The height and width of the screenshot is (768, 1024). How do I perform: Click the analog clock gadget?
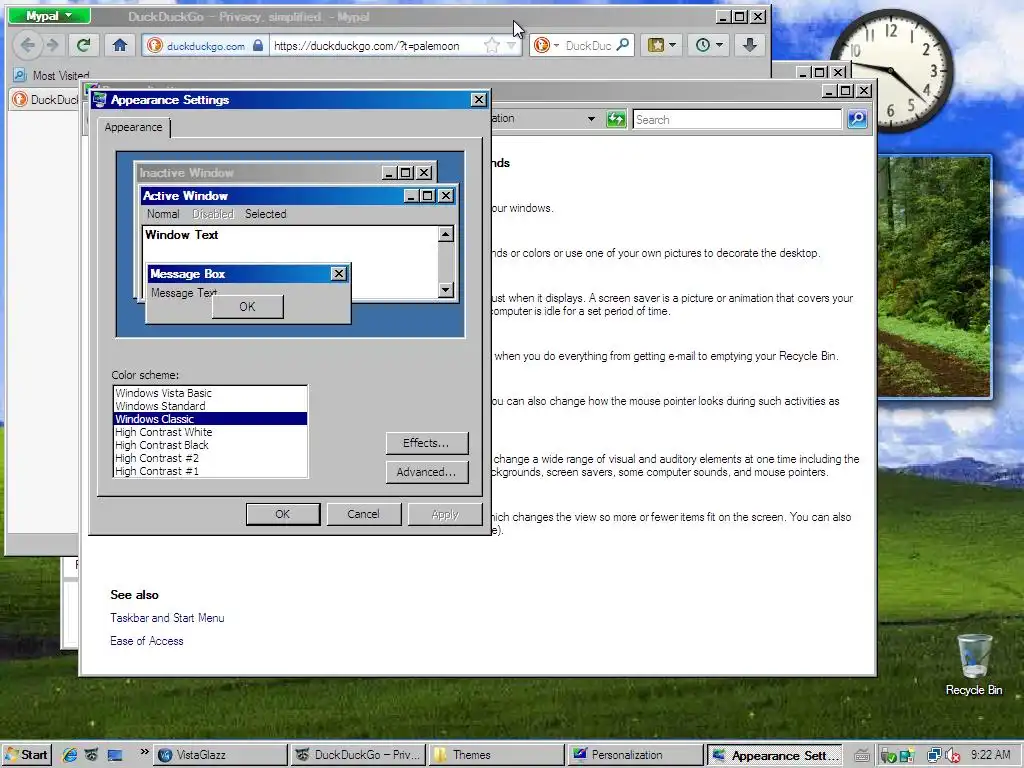(x=891, y=70)
